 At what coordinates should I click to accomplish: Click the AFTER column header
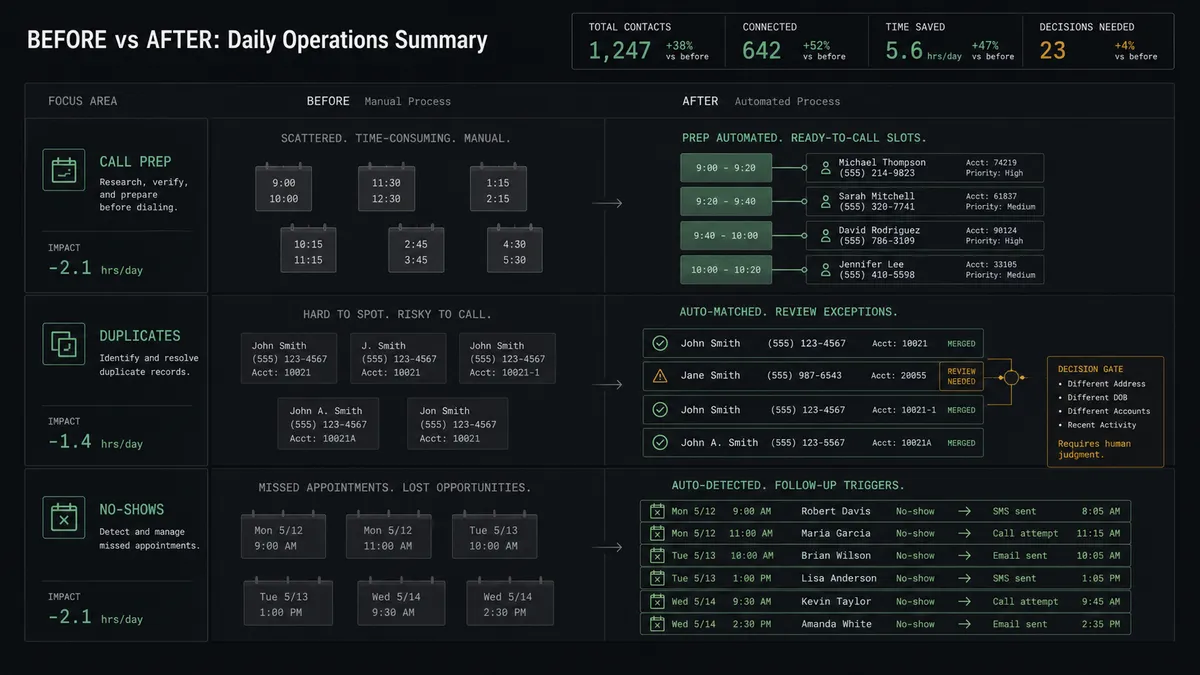(x=700, y=101)
